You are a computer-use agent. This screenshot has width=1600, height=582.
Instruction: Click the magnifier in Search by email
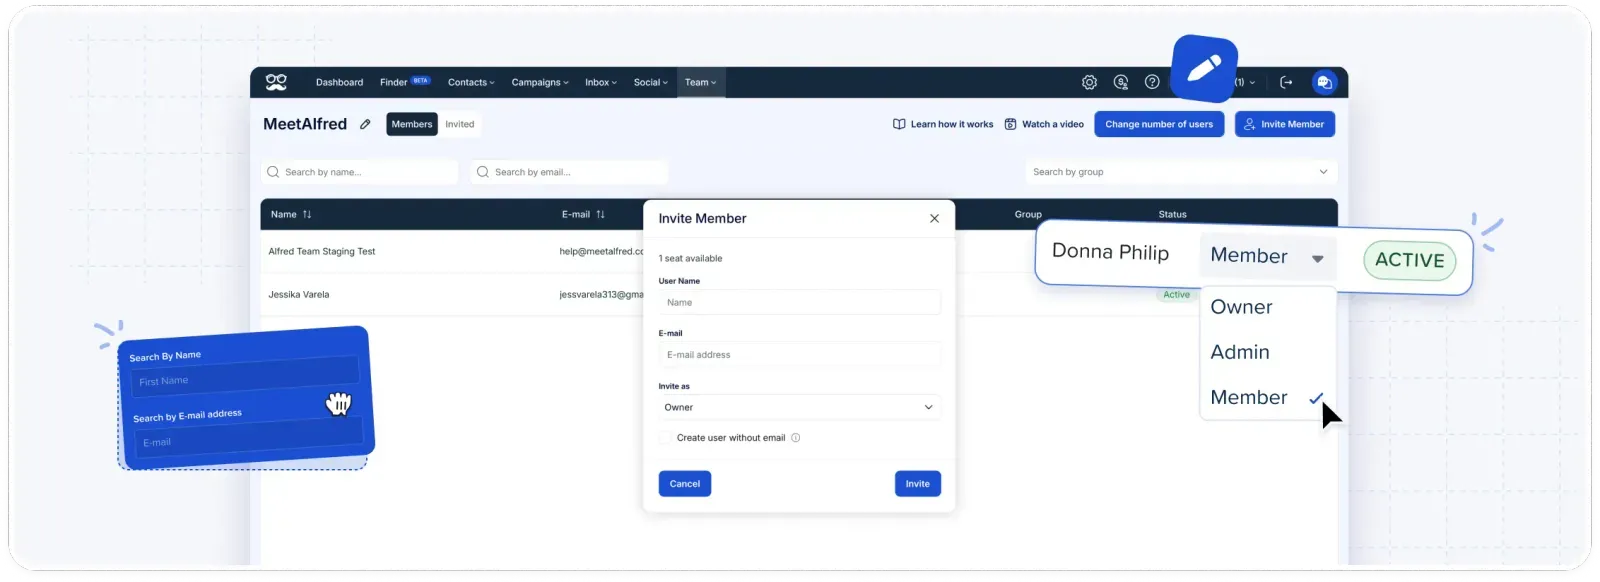click(x=483, y=172)
